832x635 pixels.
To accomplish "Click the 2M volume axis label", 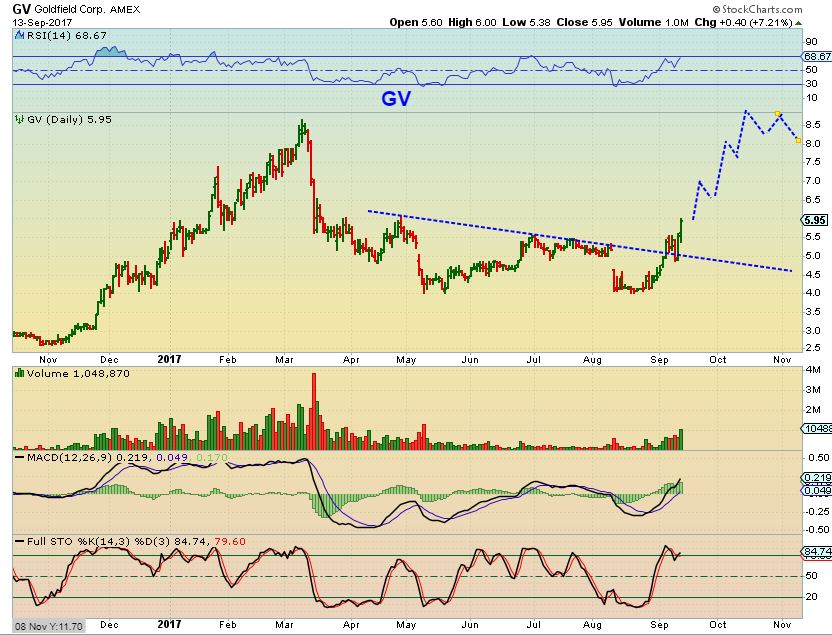I will [813, 410].
